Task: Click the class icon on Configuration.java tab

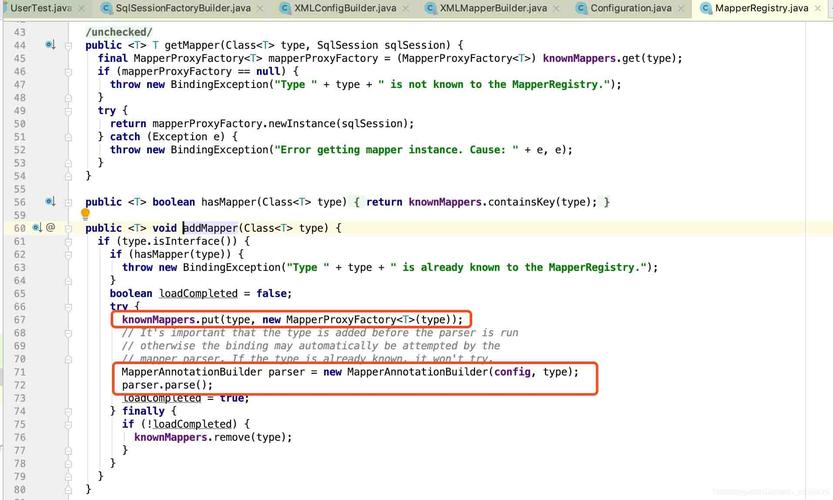Action: [582, 8]
